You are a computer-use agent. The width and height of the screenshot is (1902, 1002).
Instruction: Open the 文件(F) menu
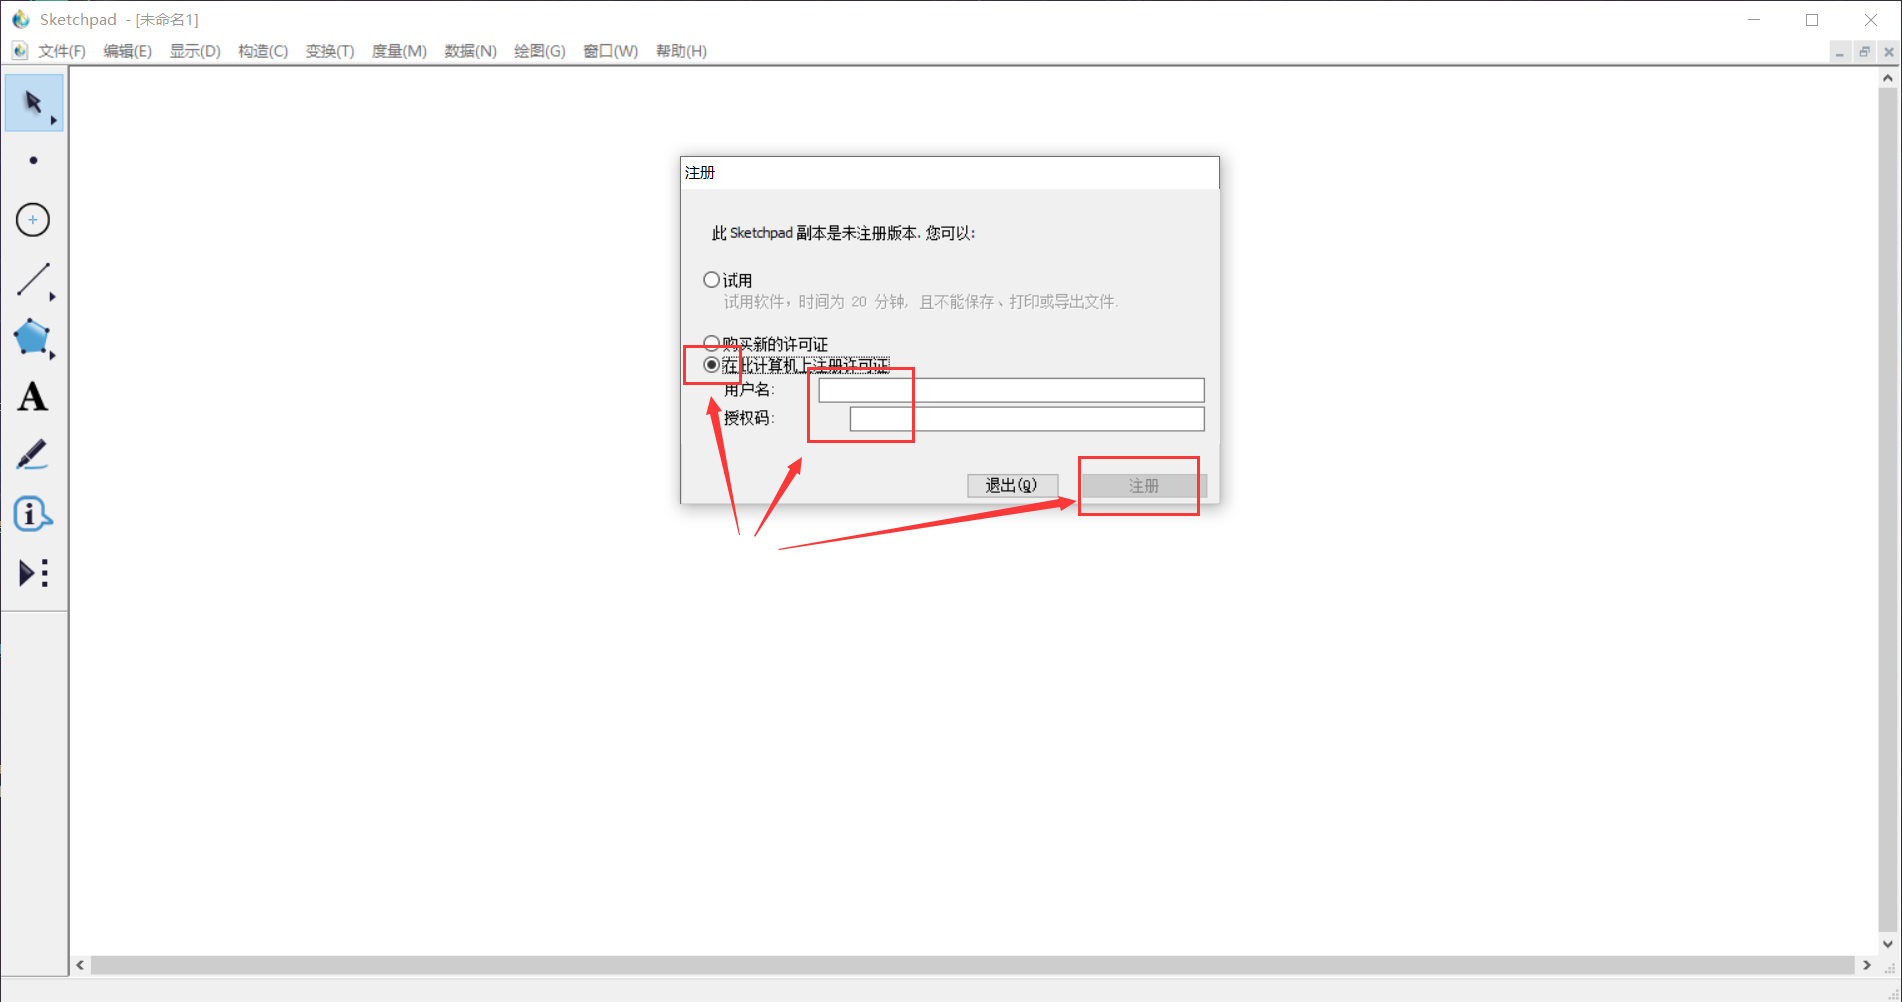tap(61, 51)
